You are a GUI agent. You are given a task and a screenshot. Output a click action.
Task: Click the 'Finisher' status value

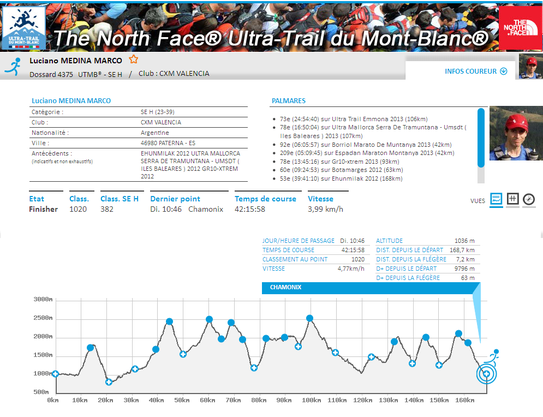(43, 209)
